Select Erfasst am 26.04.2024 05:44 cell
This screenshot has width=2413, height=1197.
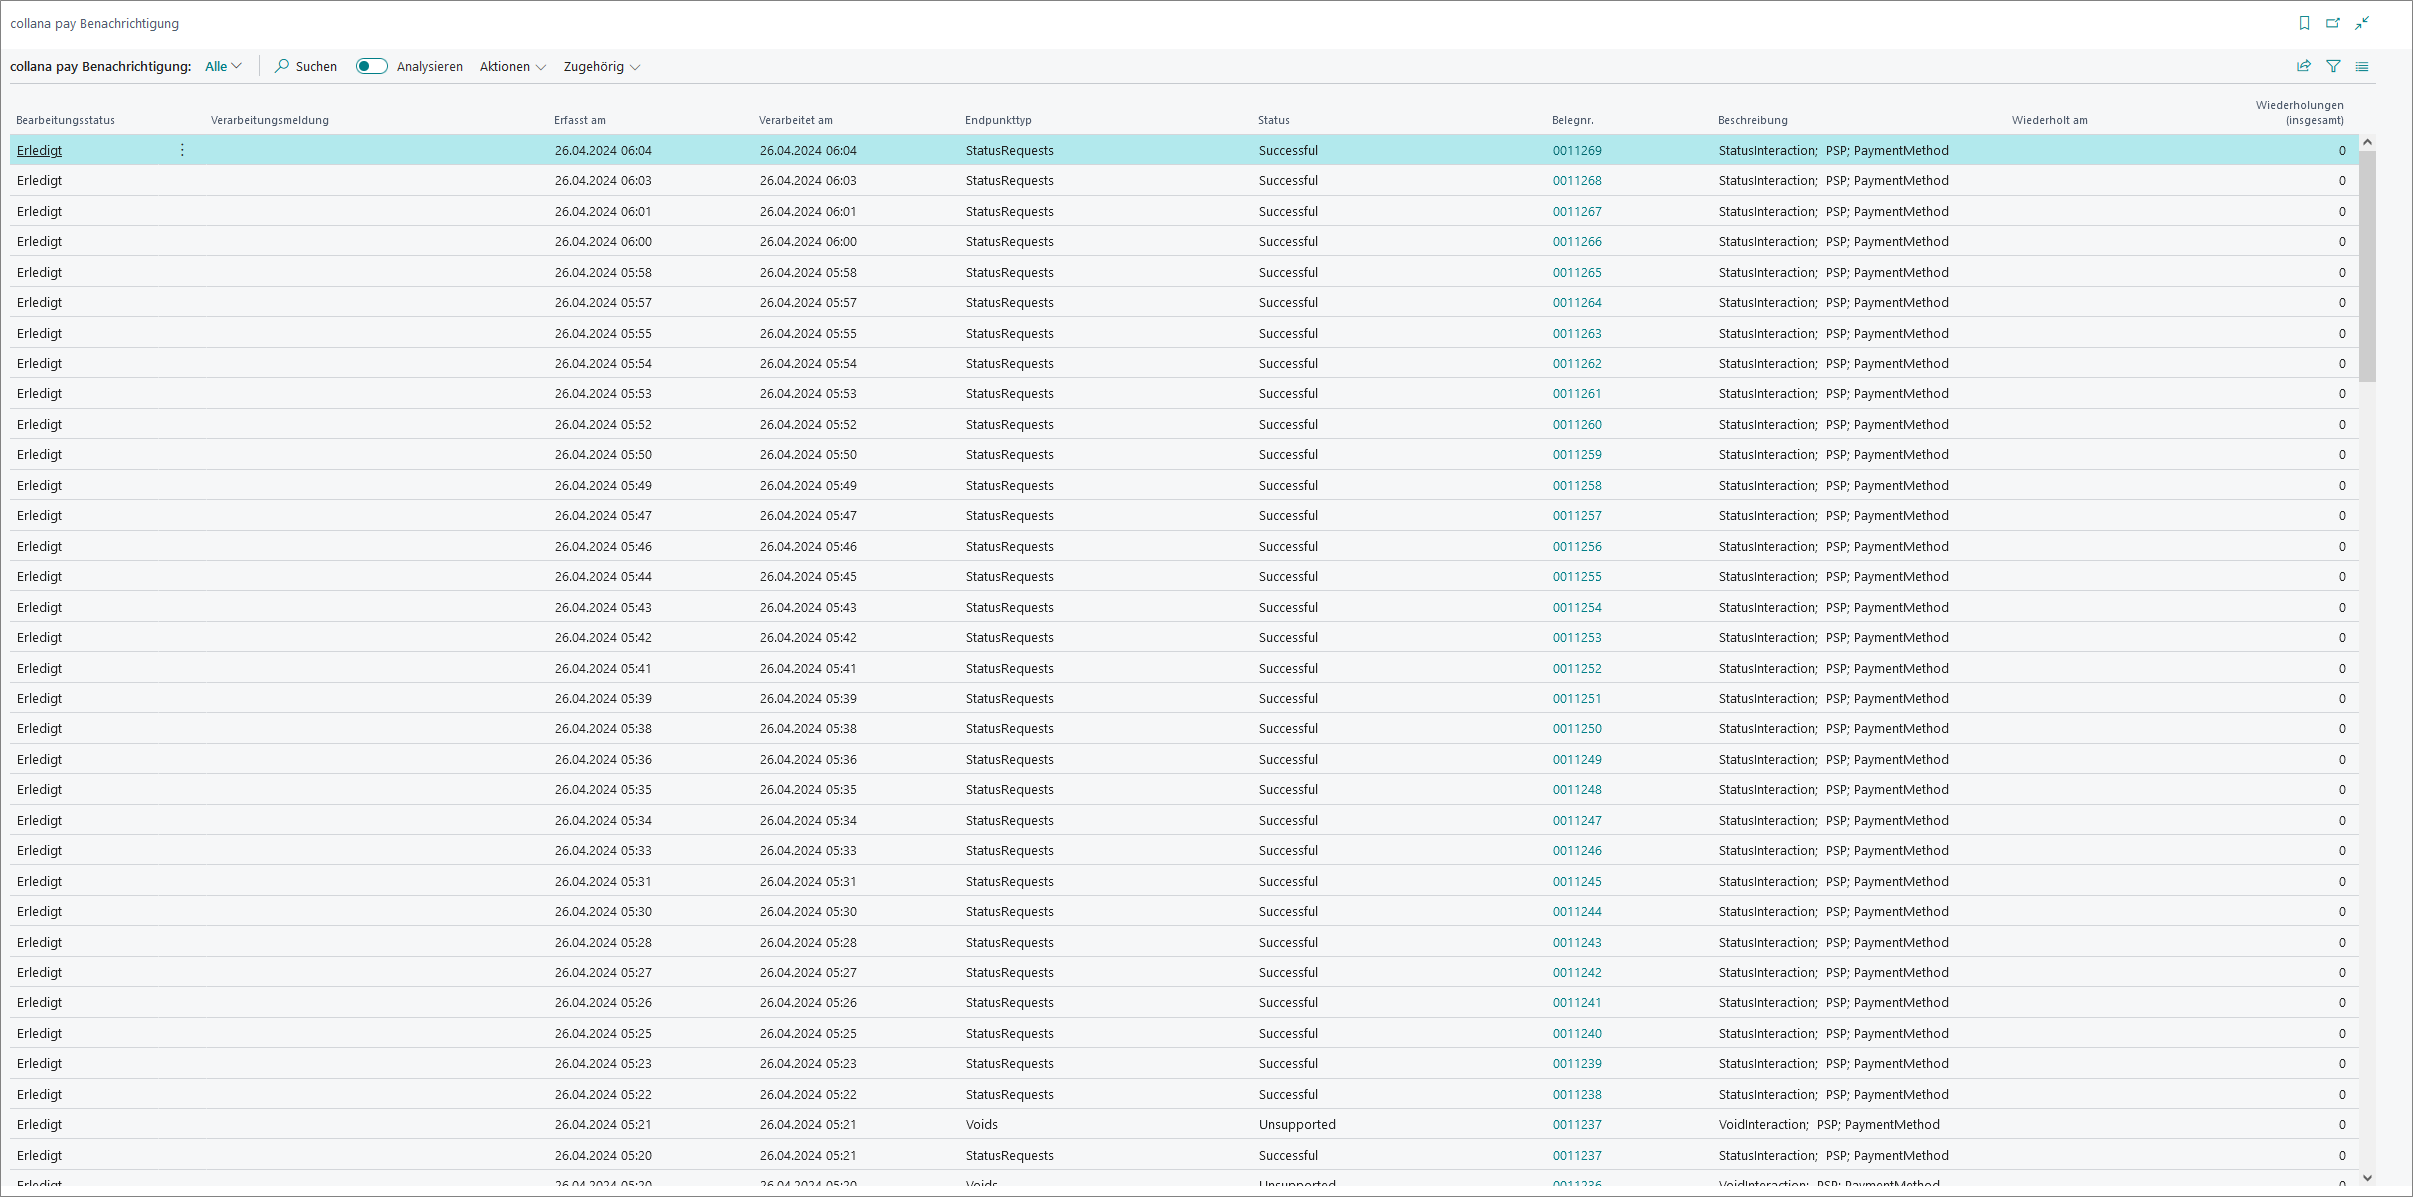click(x=603, y=576)
